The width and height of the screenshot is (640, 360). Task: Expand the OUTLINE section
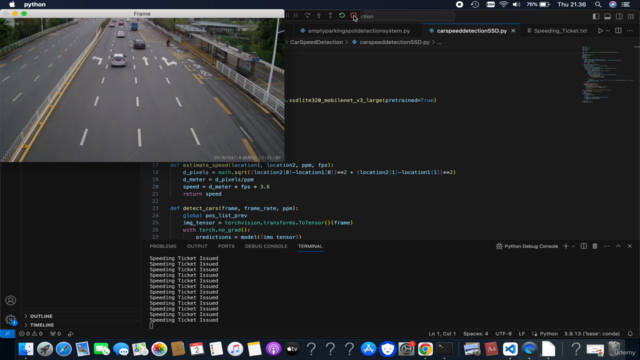(41, 316)
